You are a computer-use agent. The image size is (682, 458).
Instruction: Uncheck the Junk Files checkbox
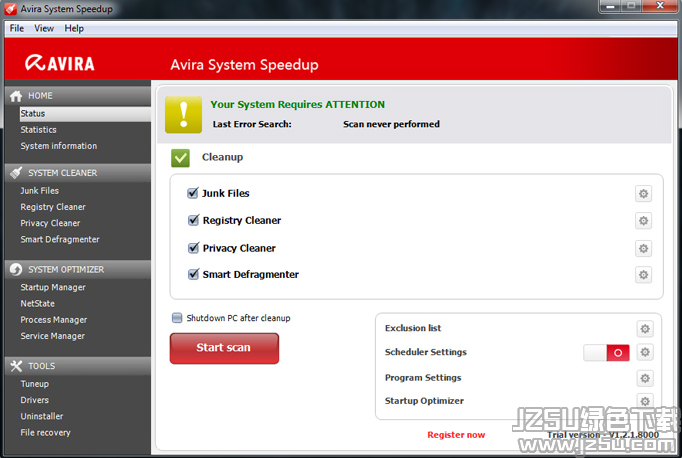point(193,193)
